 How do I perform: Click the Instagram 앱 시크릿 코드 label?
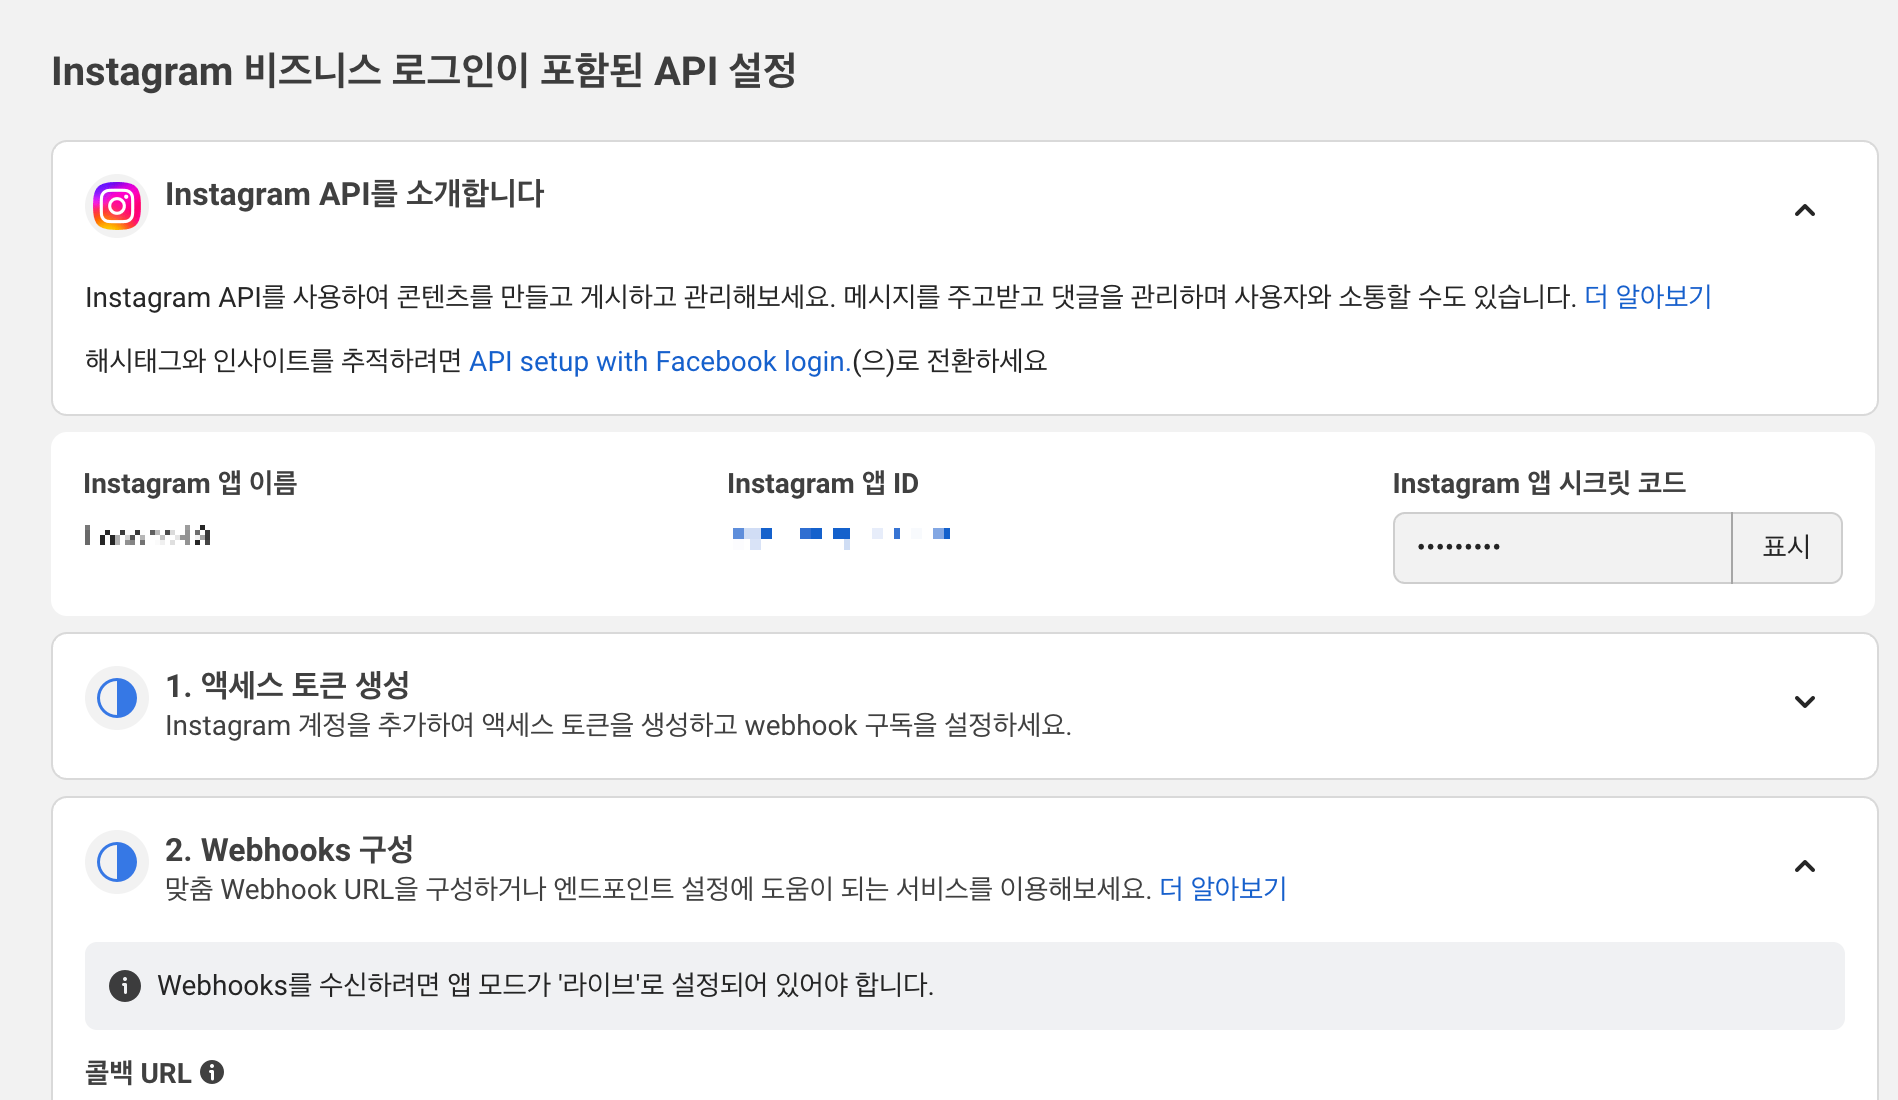click(1539, 484)
